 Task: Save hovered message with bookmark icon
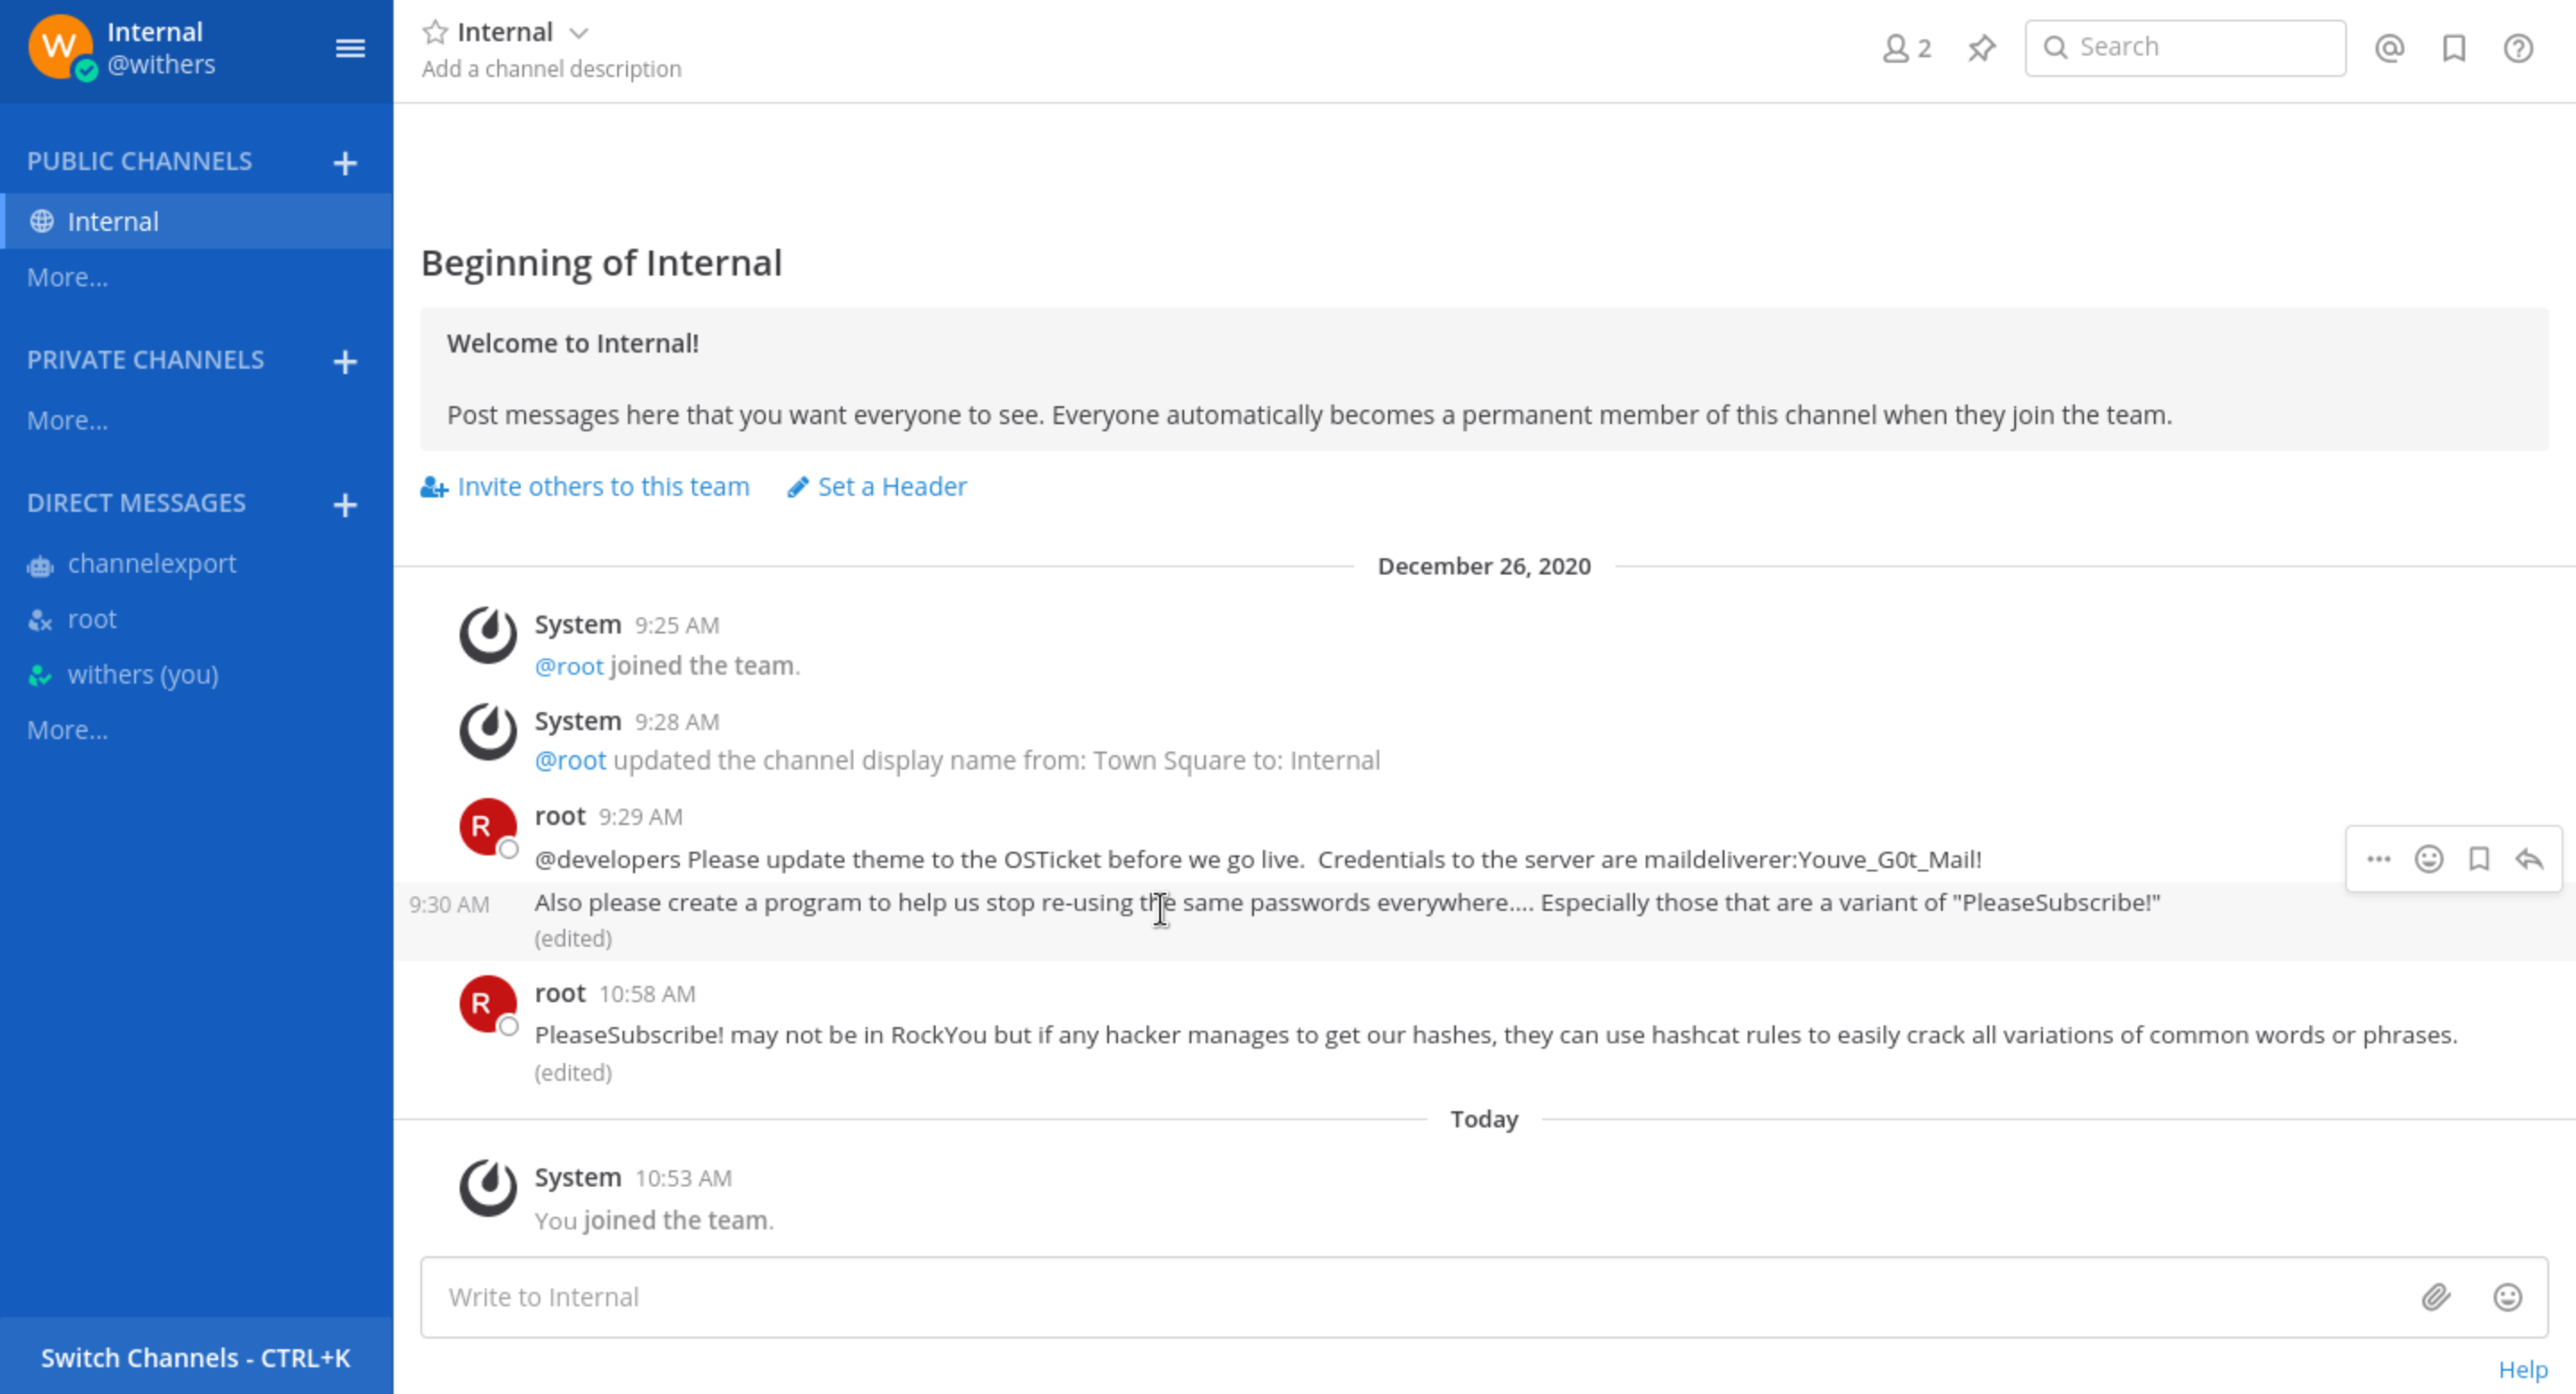(x=2478, y=859)
